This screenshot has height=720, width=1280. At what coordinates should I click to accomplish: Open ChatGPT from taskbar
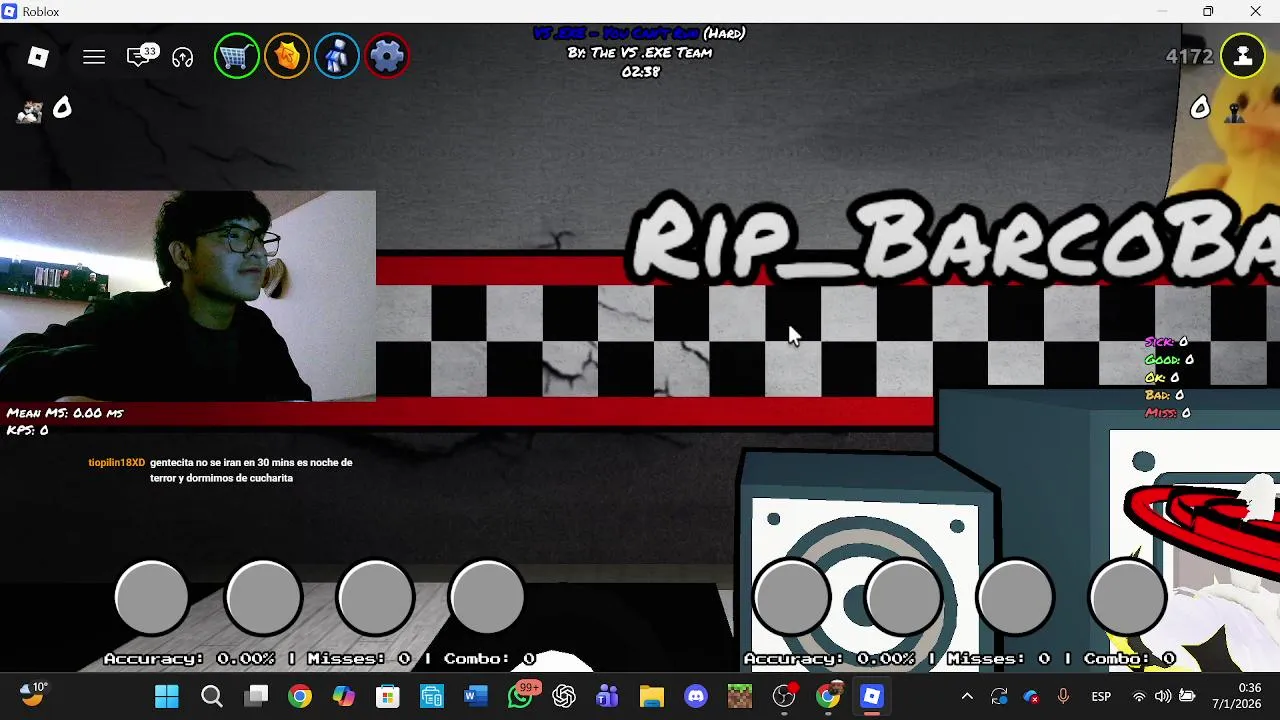click(564, 696)
